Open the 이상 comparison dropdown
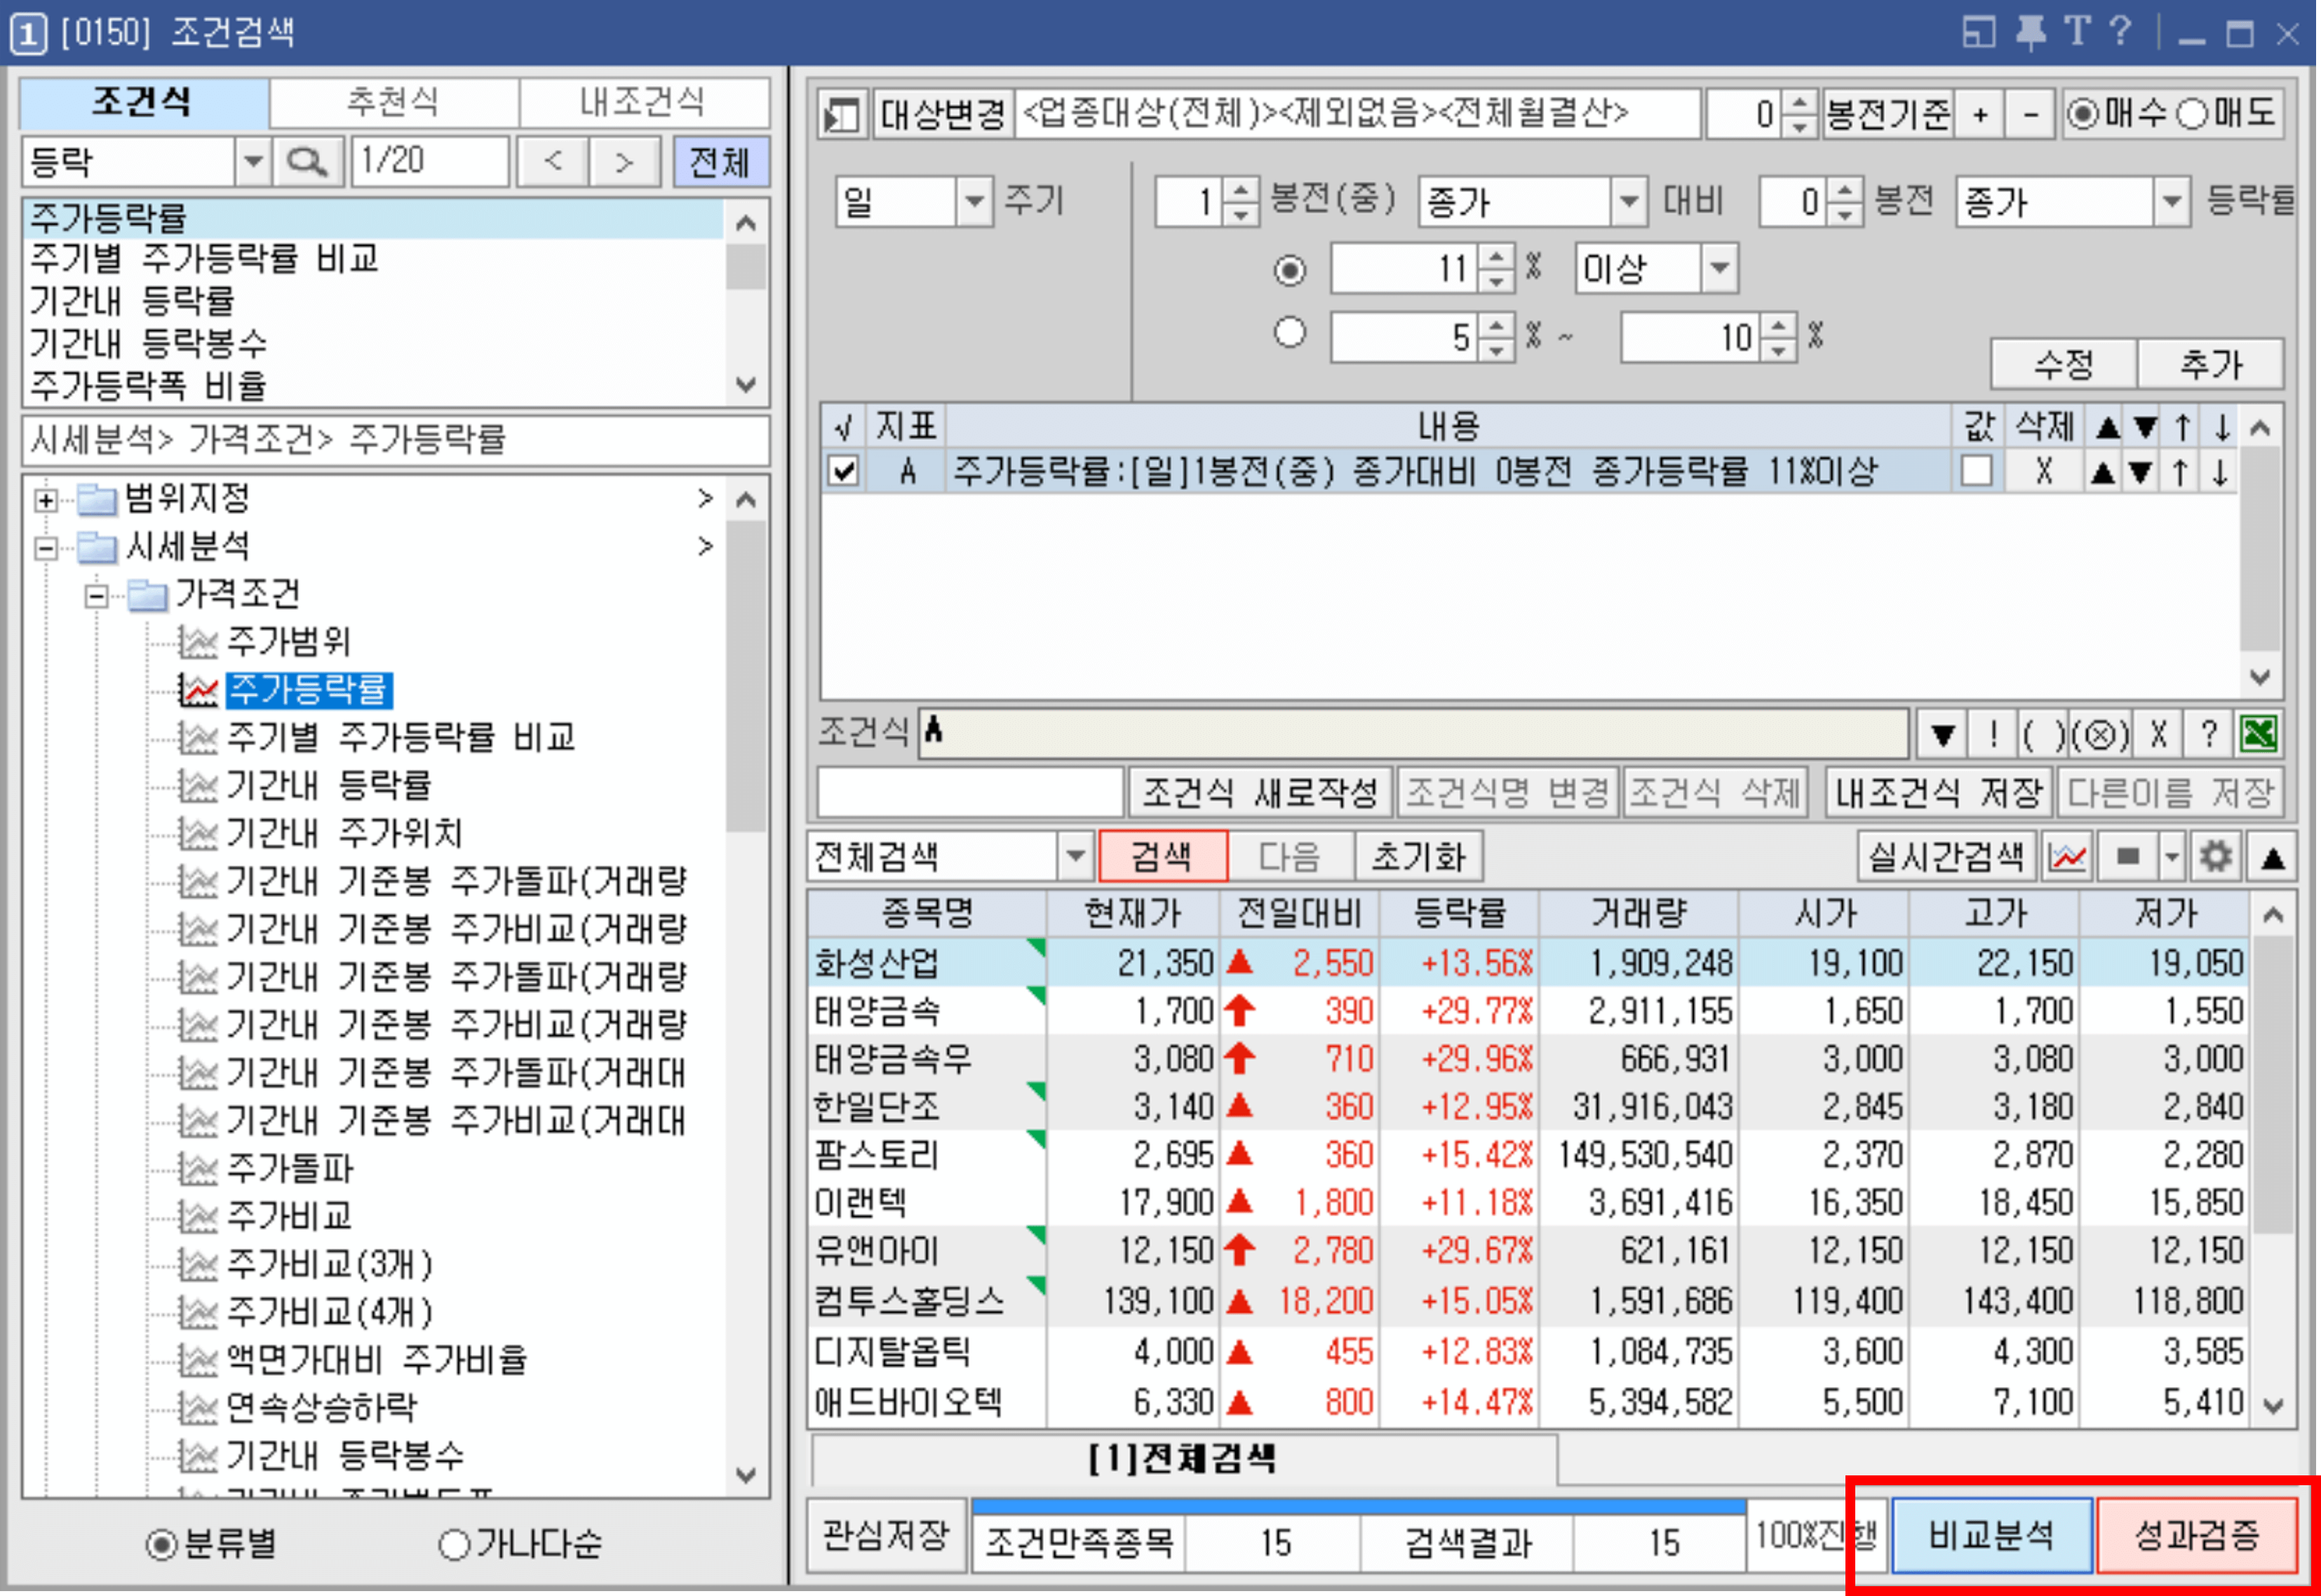This screenshot has width=2321, height=1596. [1720, 268]
